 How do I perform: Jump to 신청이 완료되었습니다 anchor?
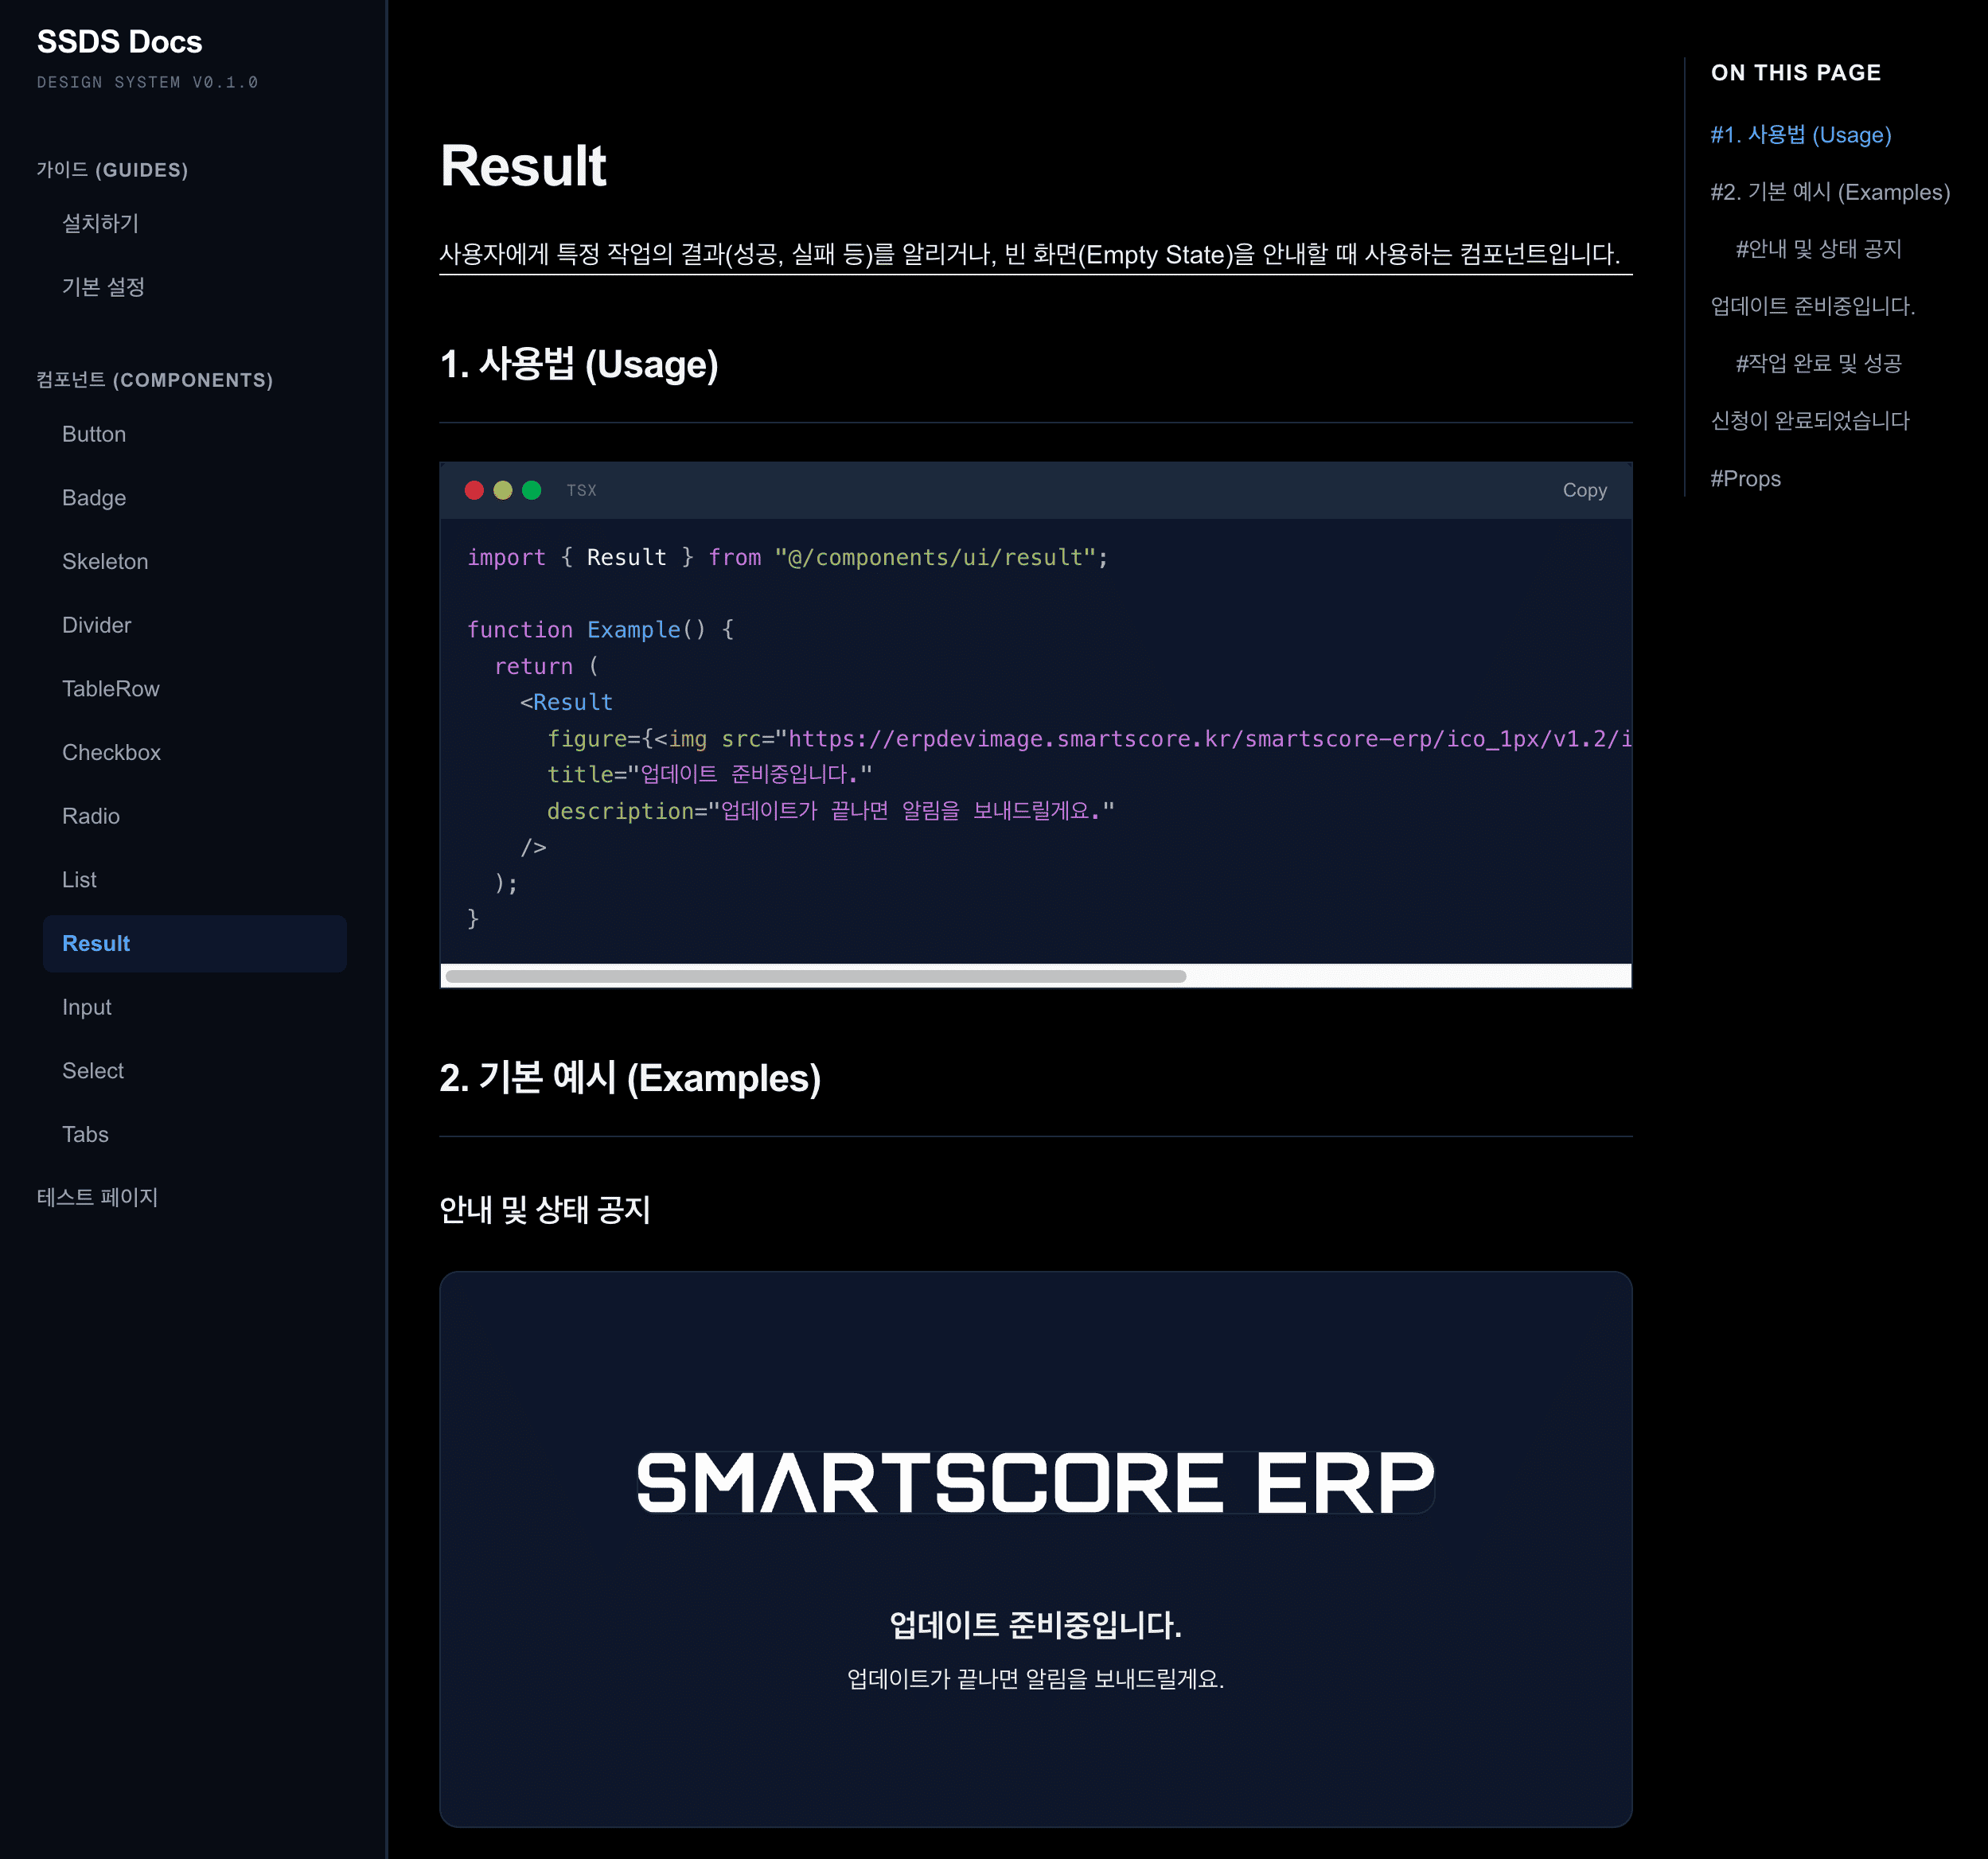pyautogui.click(x=1810, y=421)
